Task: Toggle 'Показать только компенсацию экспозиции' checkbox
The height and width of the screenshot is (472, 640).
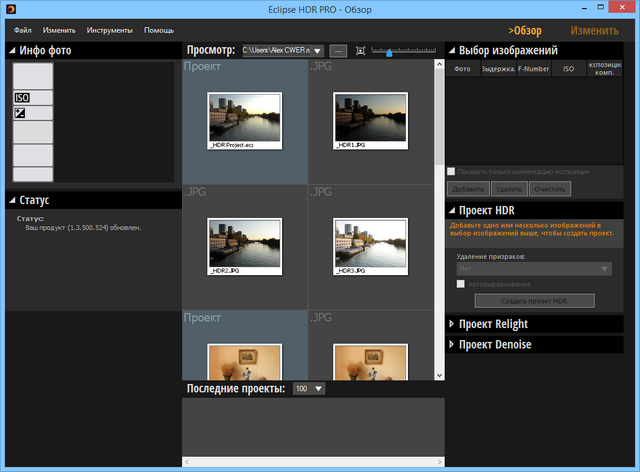Action: (x=452, y=172)
